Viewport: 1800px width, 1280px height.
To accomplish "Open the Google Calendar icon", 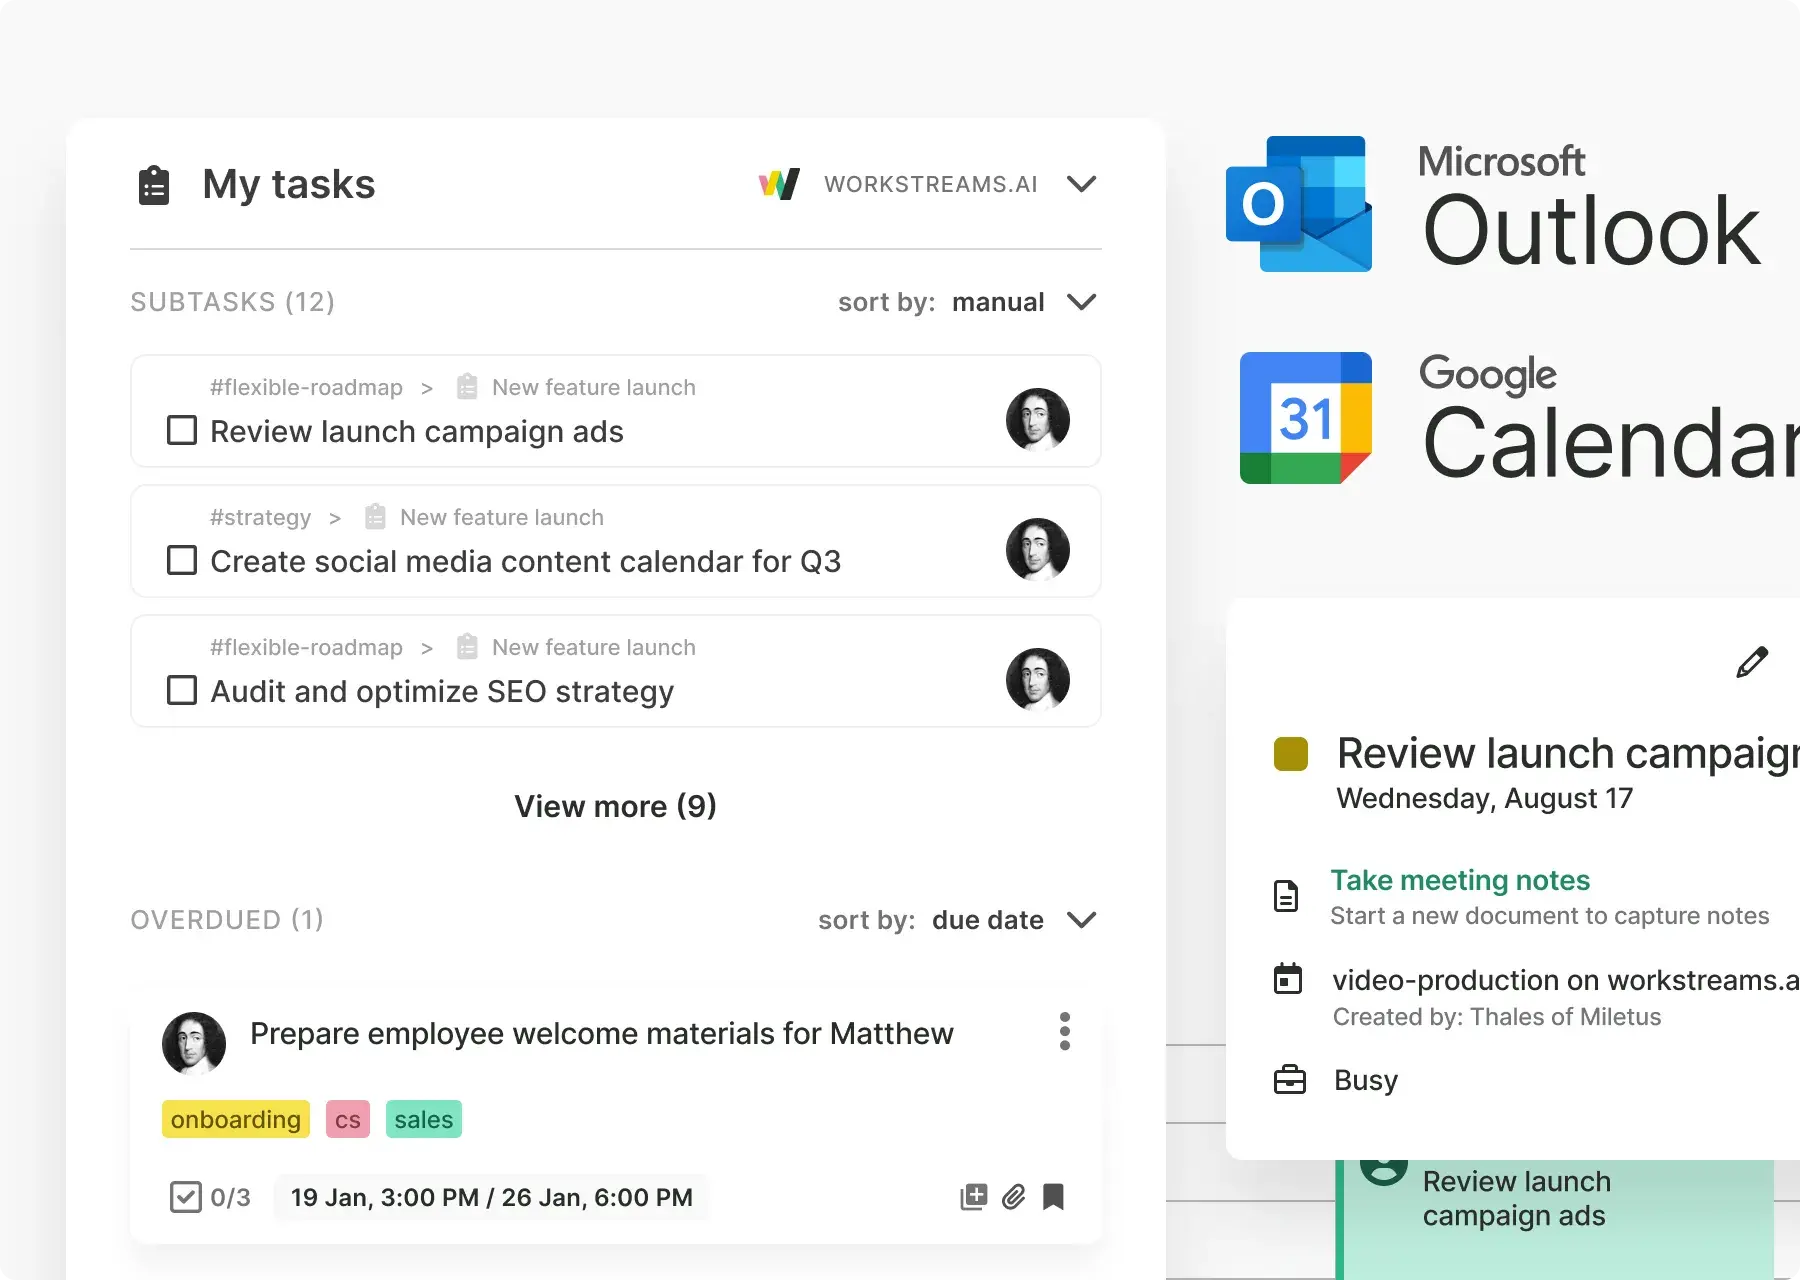I will pyautogui.click(x=1305, y=418).
